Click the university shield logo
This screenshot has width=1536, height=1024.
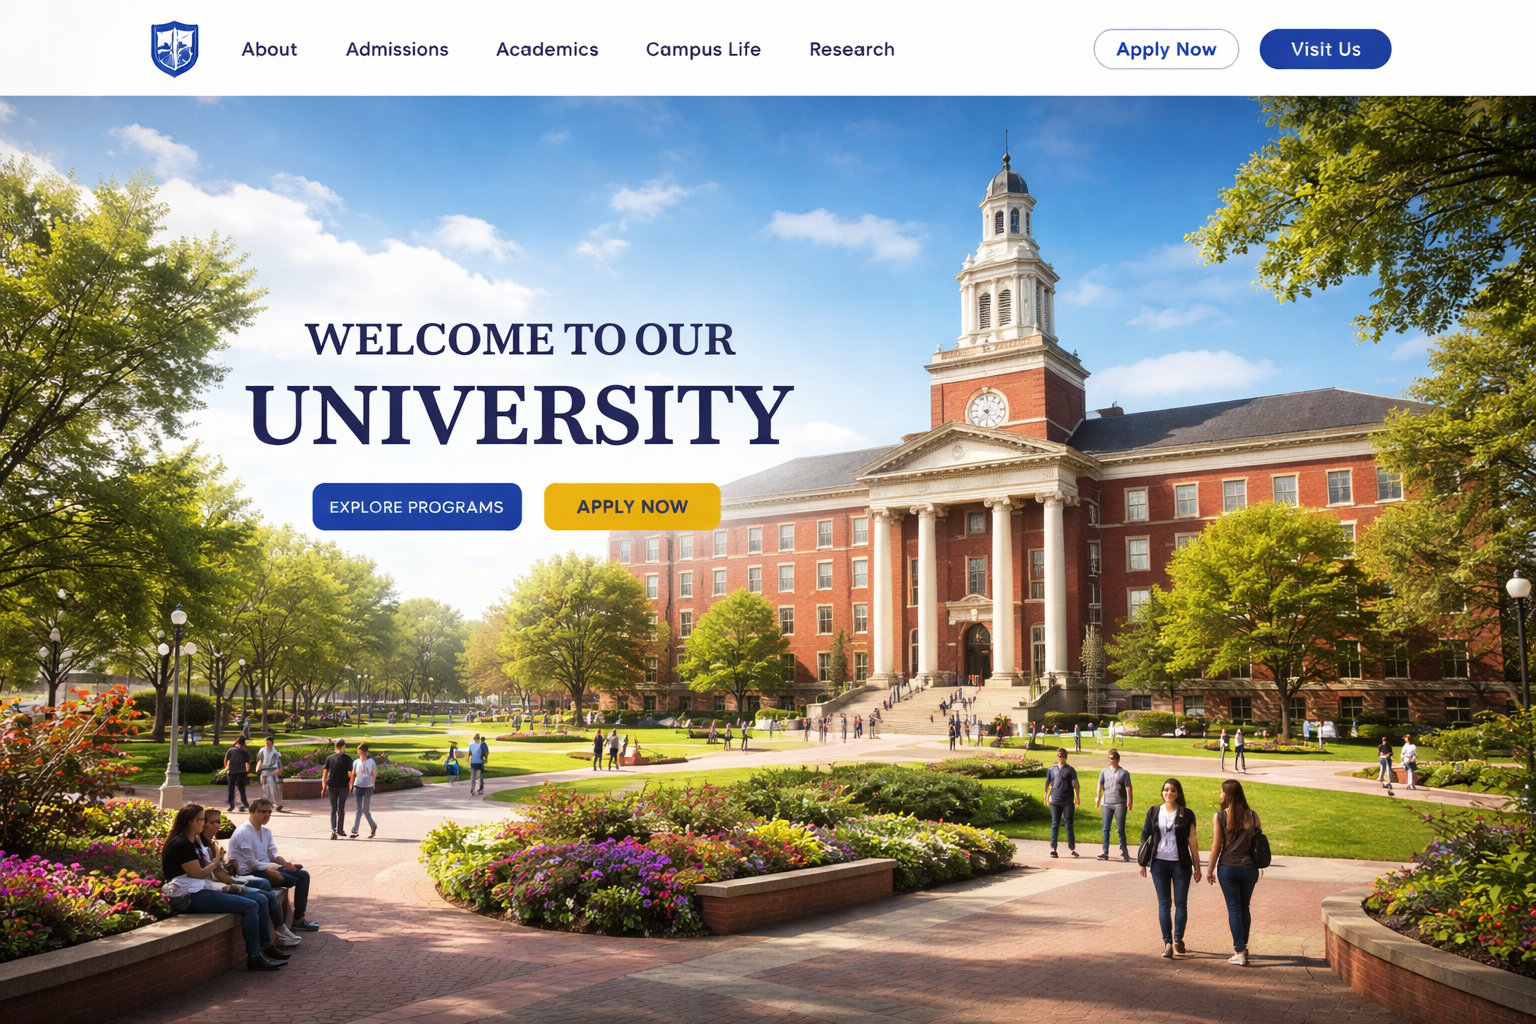(x=174, y=49)
